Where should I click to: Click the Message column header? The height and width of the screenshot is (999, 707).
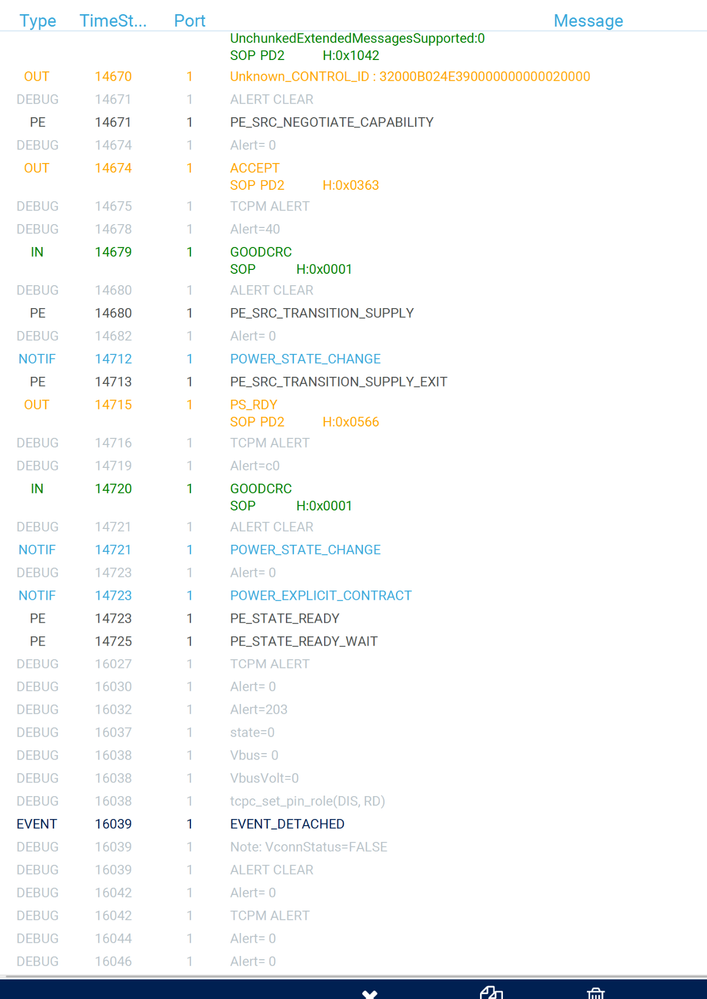588,20
